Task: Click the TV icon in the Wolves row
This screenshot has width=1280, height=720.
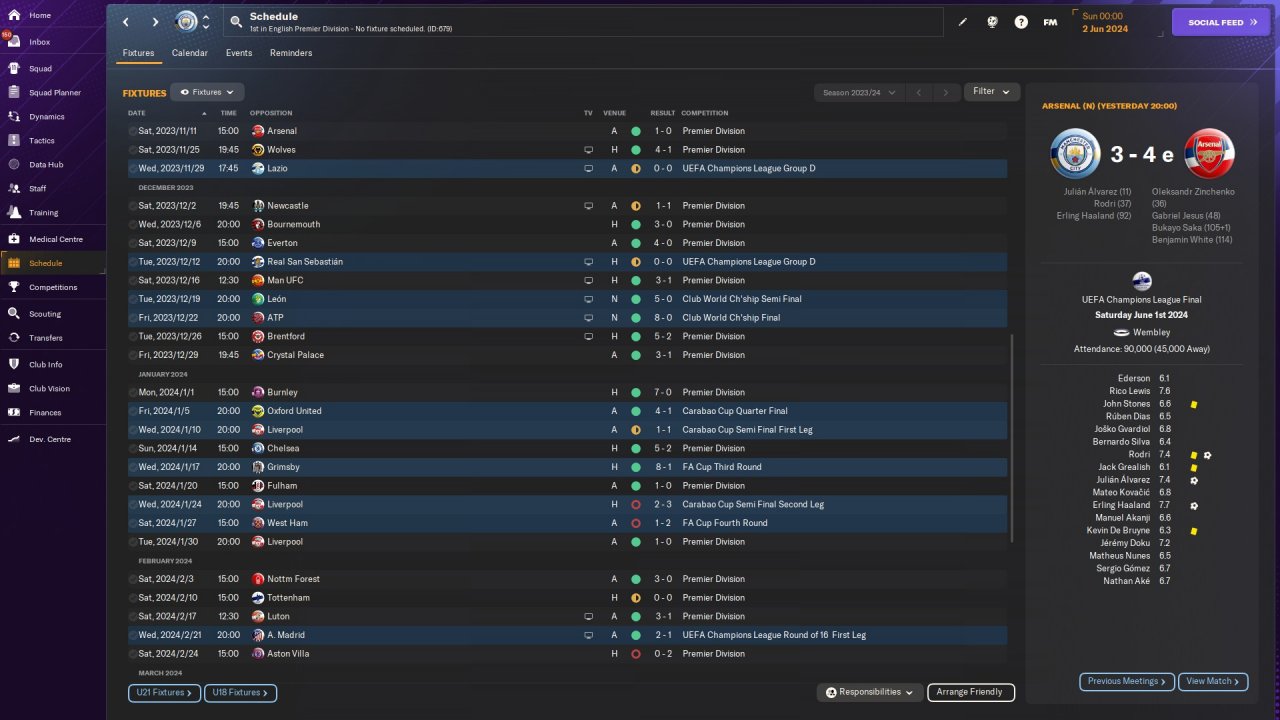Action: (x=589, y=150)
